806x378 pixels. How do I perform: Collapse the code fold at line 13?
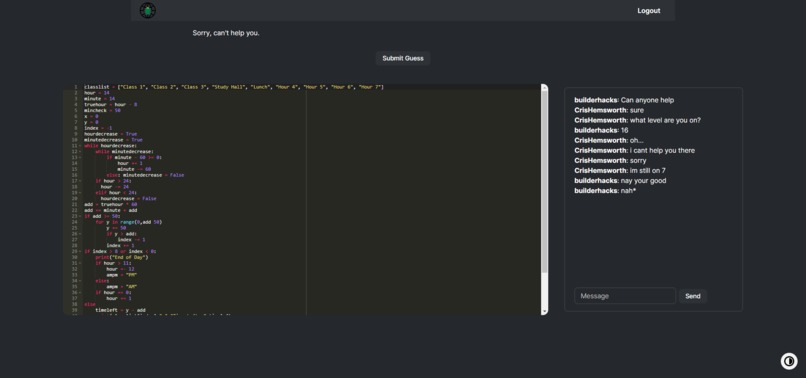click(x=80, y=157)
